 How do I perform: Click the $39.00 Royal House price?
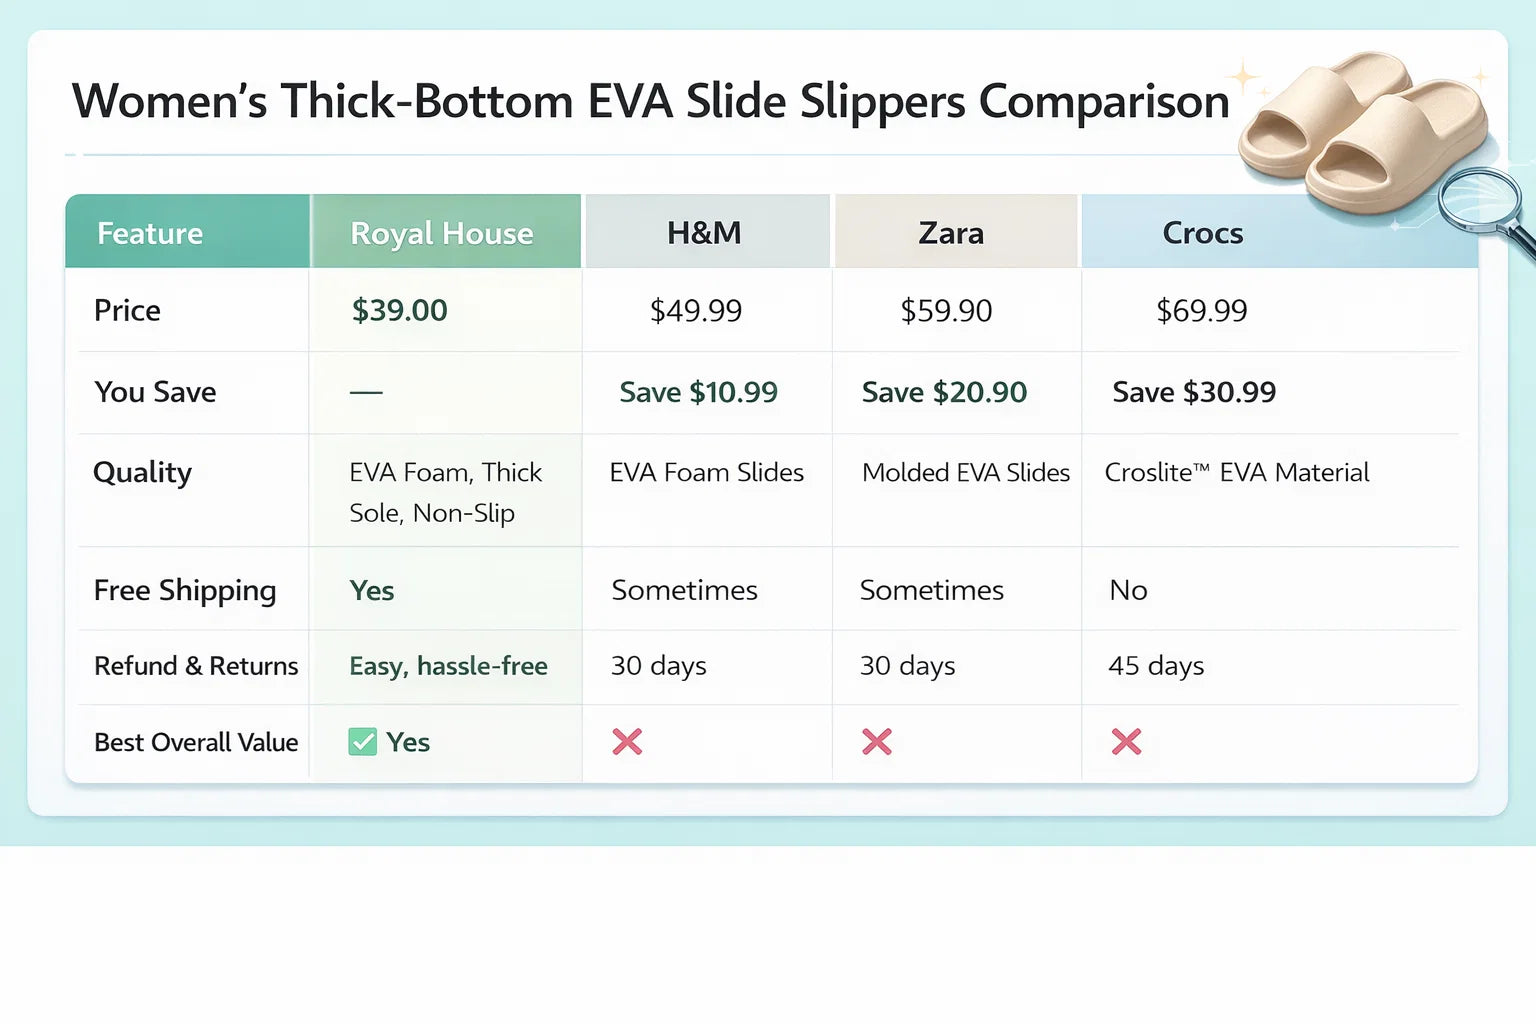pos(399,310)
